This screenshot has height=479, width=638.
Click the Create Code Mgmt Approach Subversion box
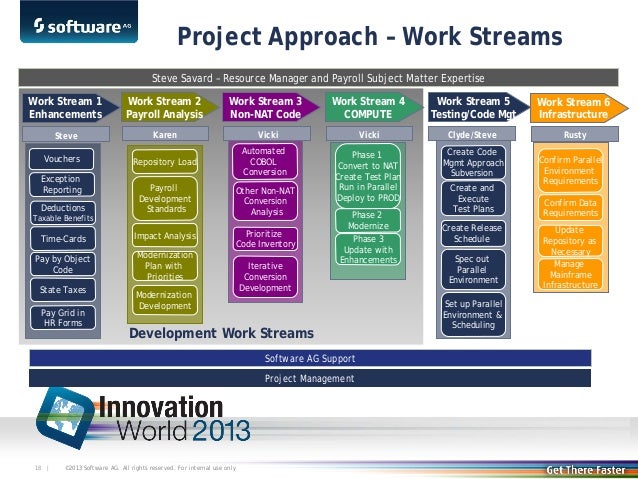[x=473, y=162]
